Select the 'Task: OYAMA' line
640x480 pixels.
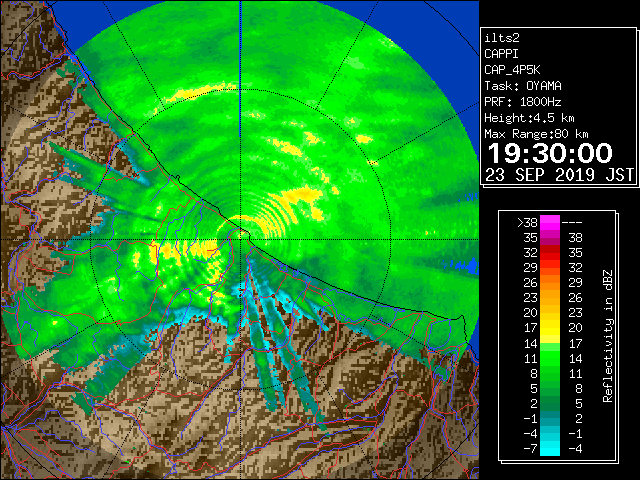523,86
